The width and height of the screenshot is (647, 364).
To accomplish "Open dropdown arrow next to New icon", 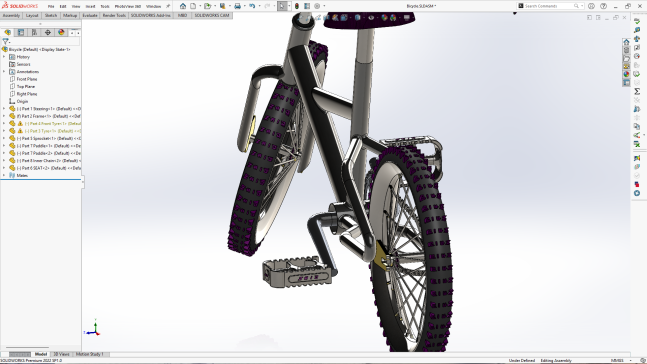I will tap(200, 6).
